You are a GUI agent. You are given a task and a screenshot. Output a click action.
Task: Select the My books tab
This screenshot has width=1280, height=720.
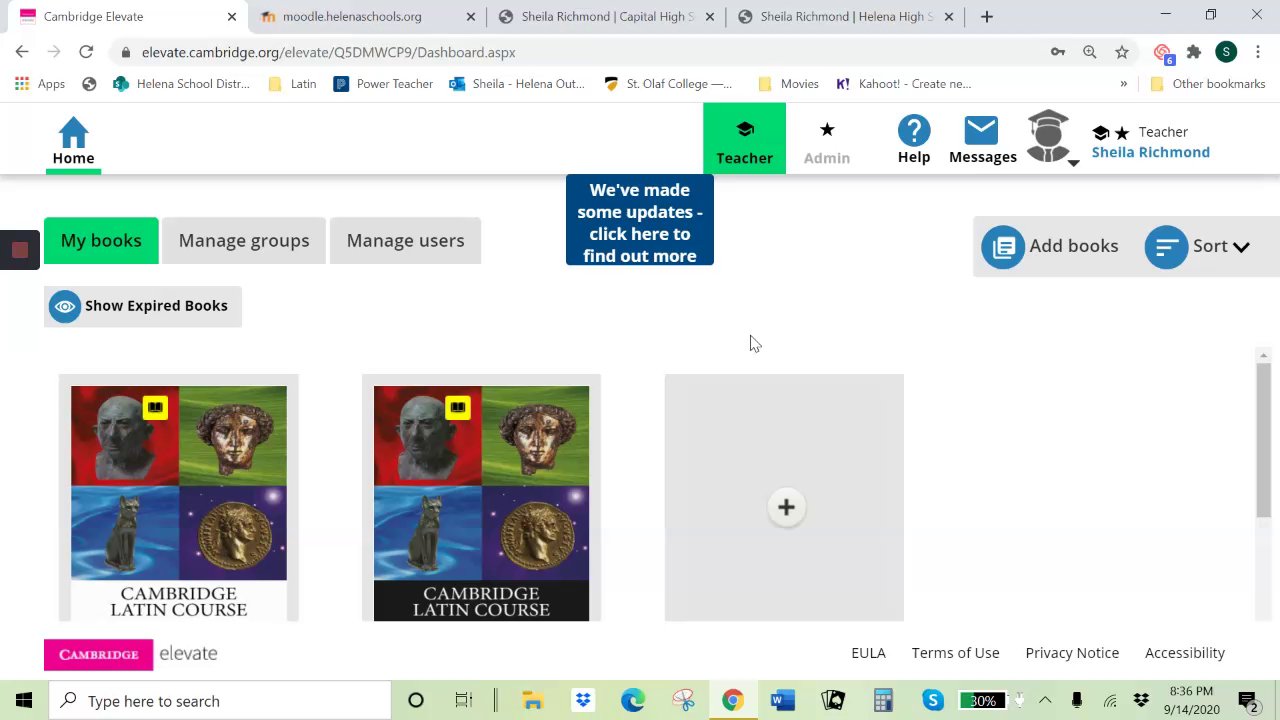(x=101, y=241)
